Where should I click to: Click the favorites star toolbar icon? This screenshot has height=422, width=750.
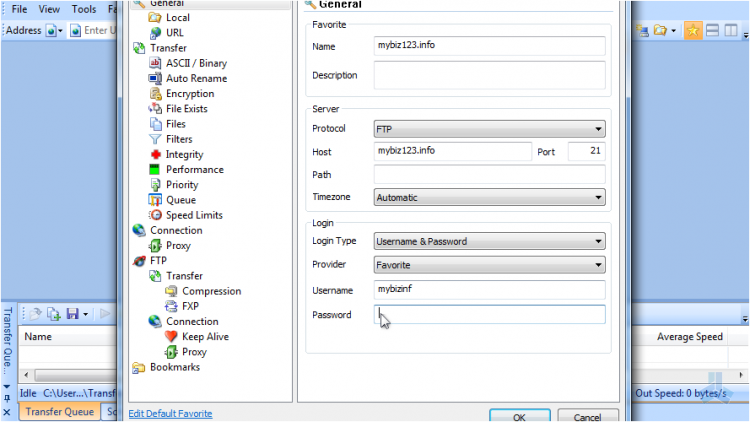click(x=692, y=31)
